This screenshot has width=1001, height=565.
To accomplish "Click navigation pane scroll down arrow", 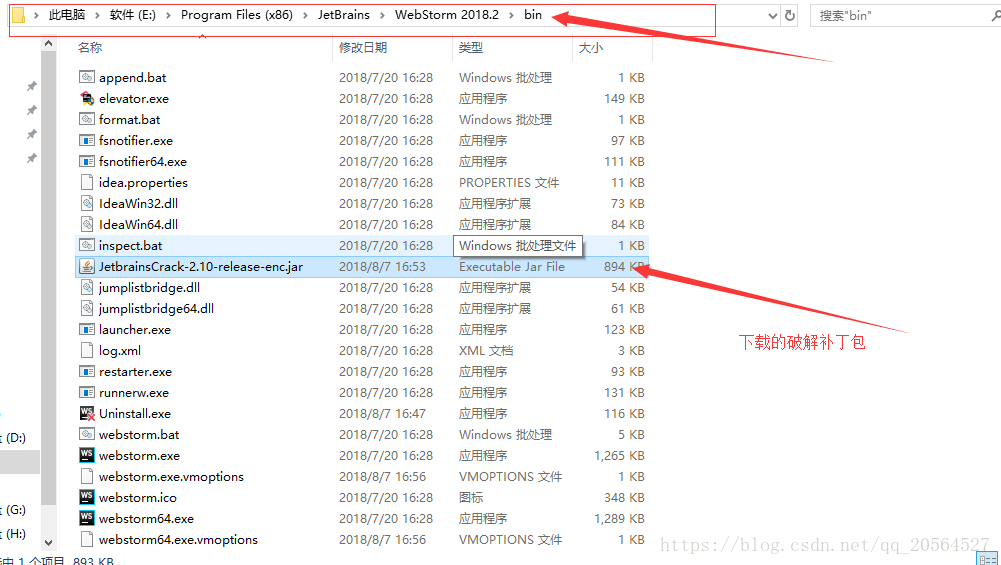I will [x=49, y=543].
